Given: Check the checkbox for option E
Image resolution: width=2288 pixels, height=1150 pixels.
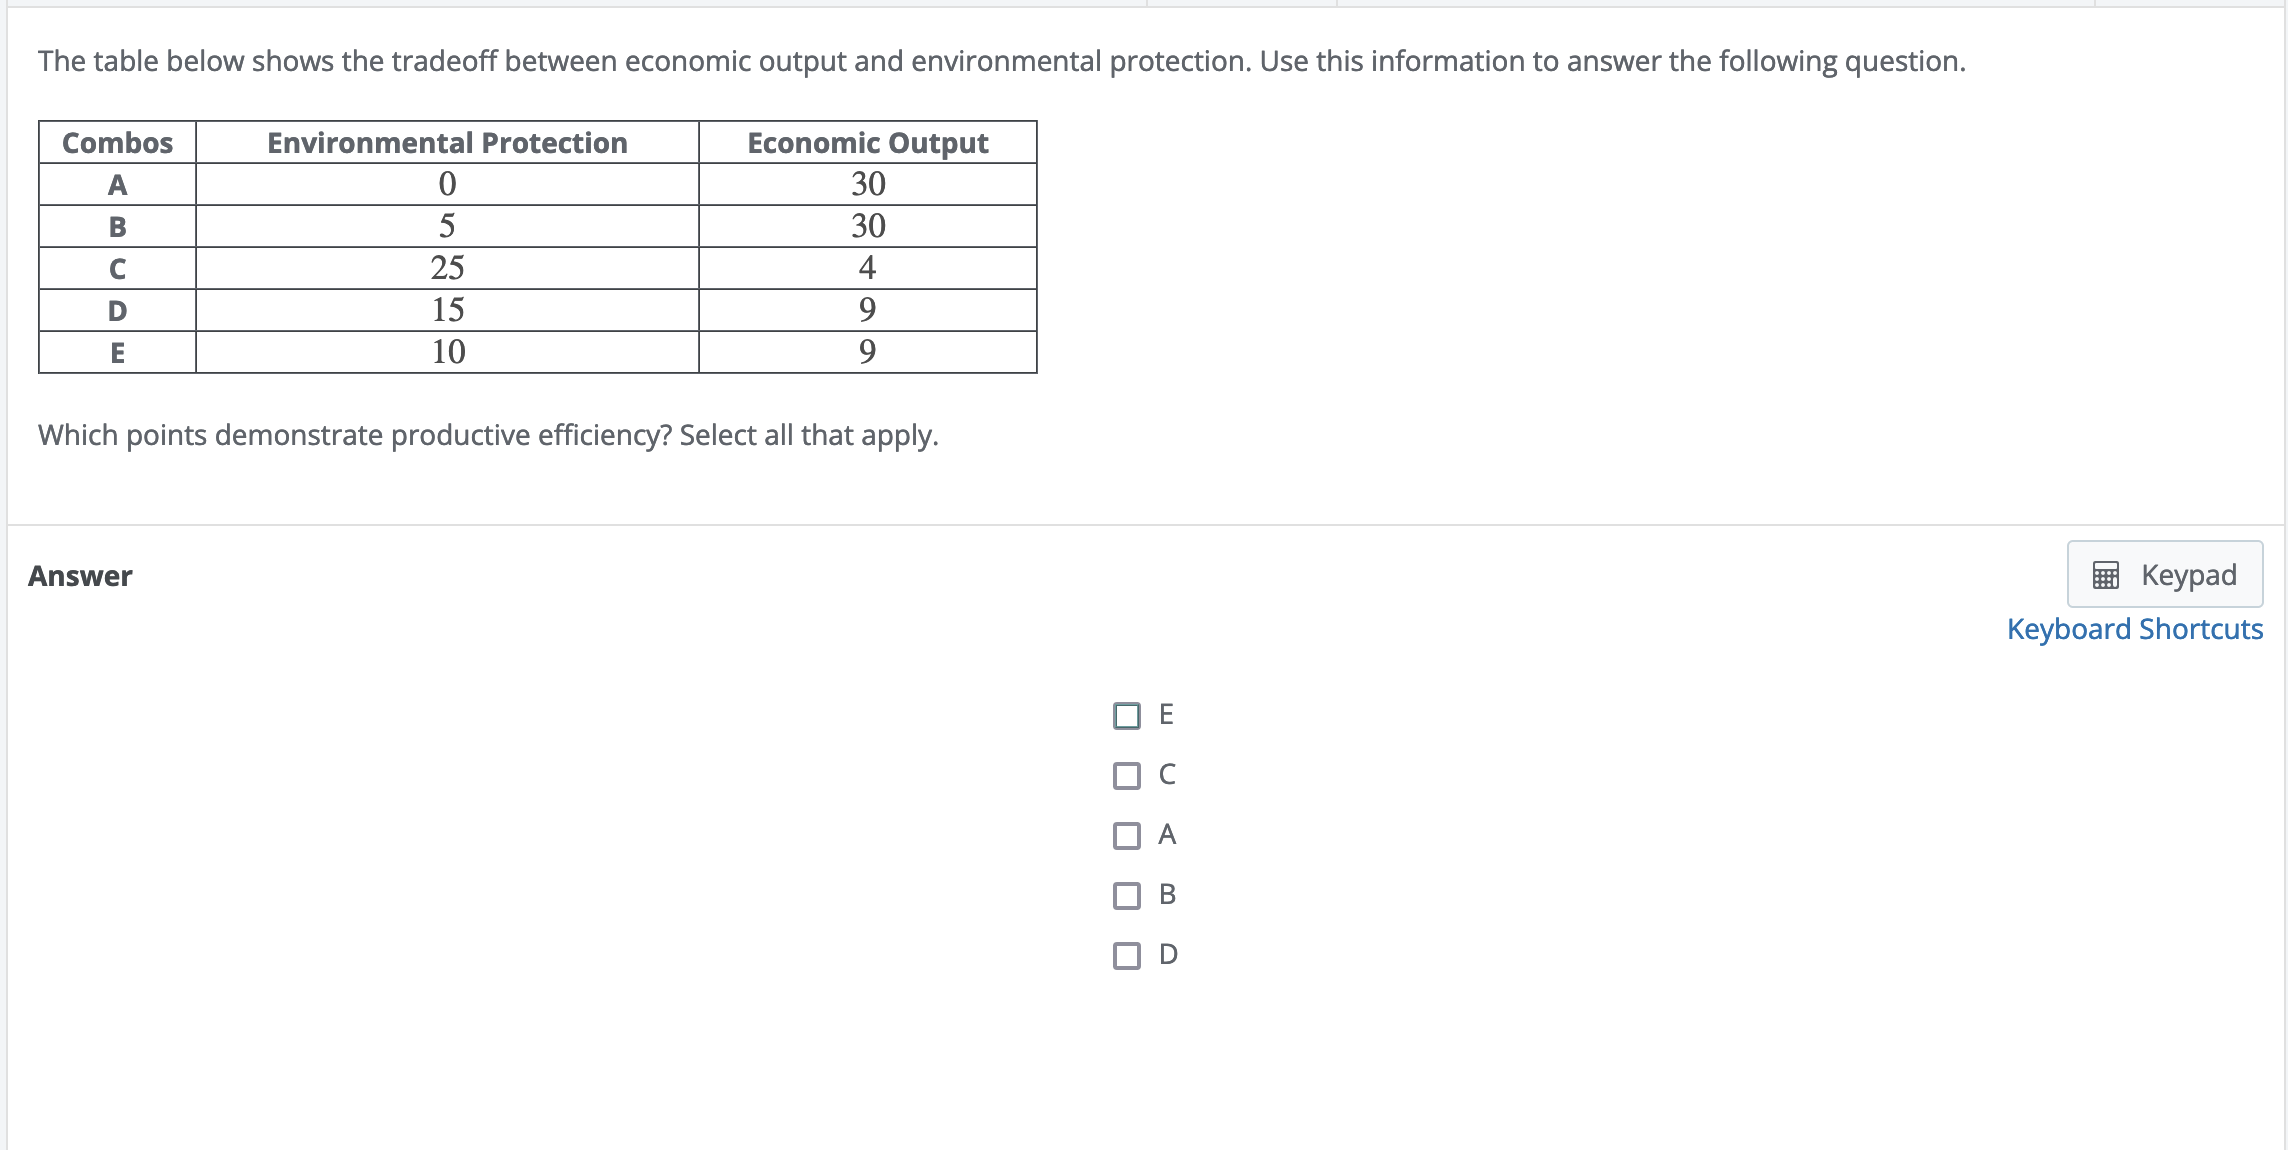Looking at the screenshot, I should [1127, 716].
